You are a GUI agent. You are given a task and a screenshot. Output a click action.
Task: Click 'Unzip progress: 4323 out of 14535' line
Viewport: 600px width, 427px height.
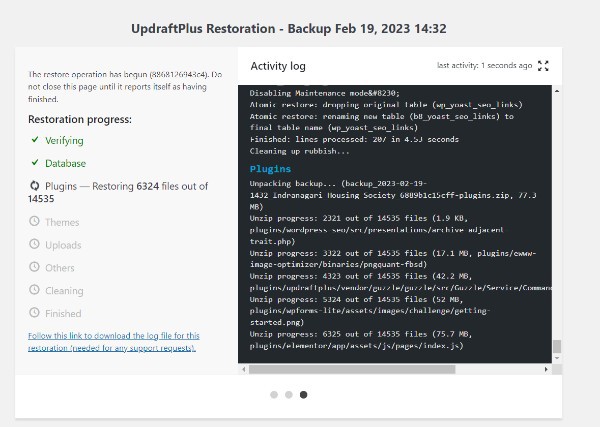coord(401,282)
